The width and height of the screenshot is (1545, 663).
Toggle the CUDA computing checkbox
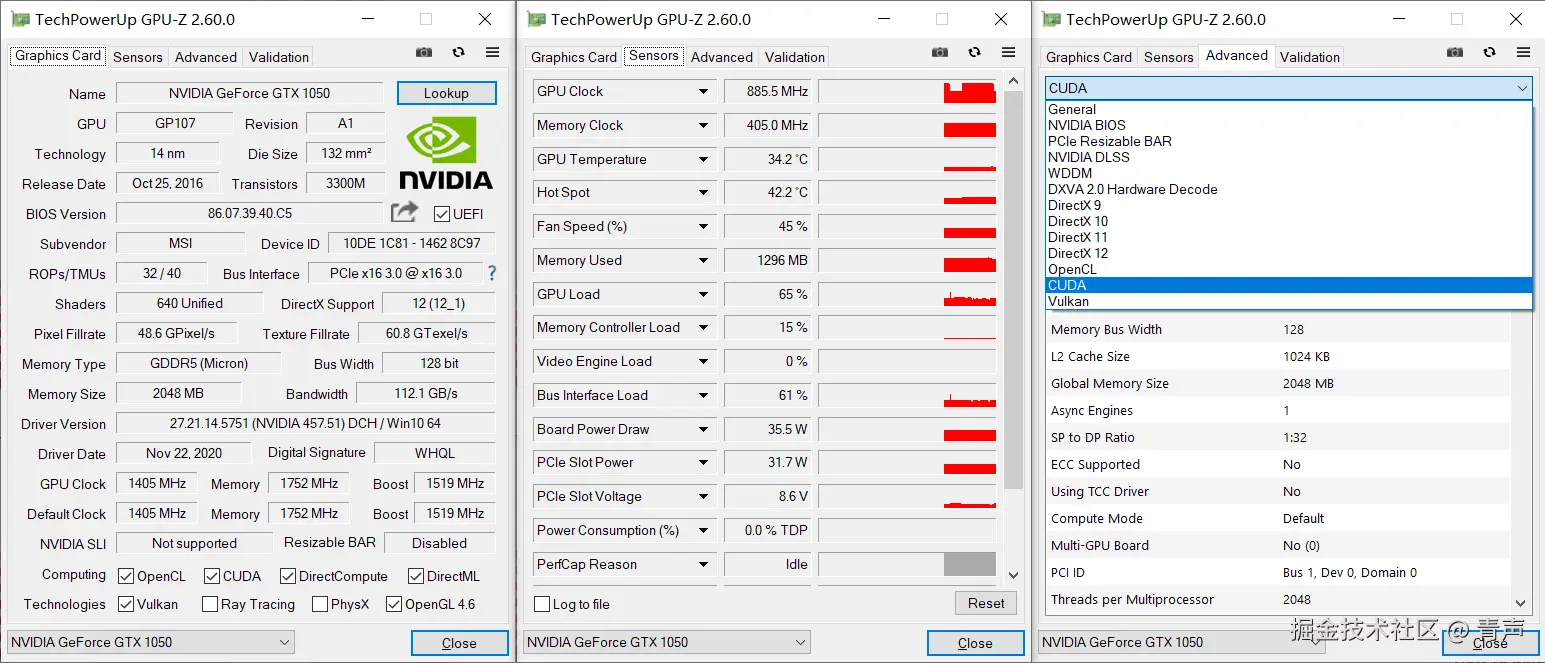pos(212,576)
